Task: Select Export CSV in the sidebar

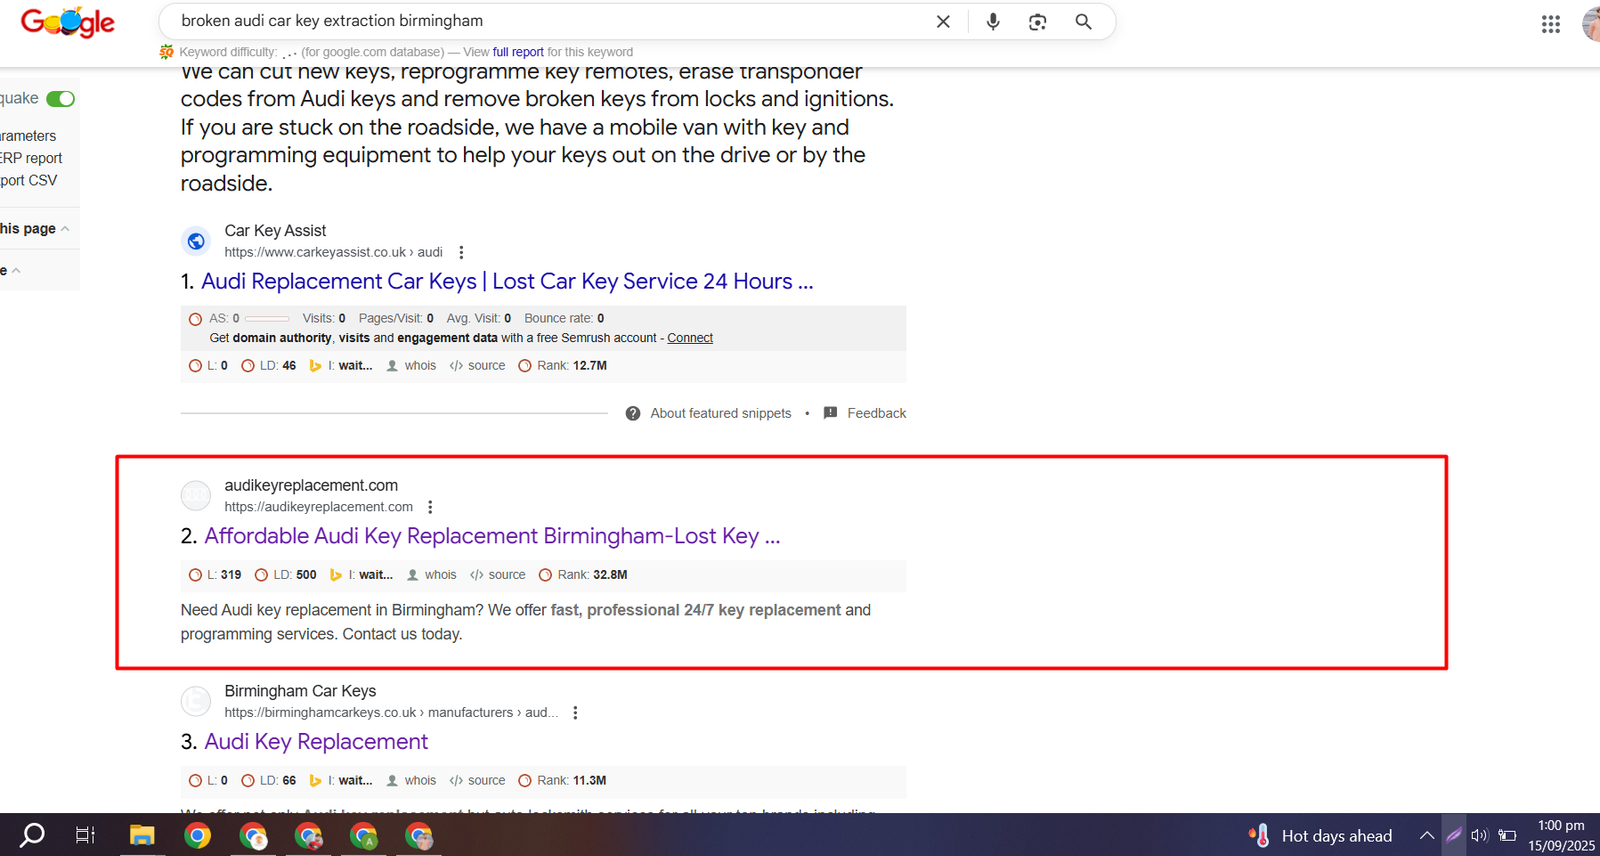Action: click(x=29, y=180)
